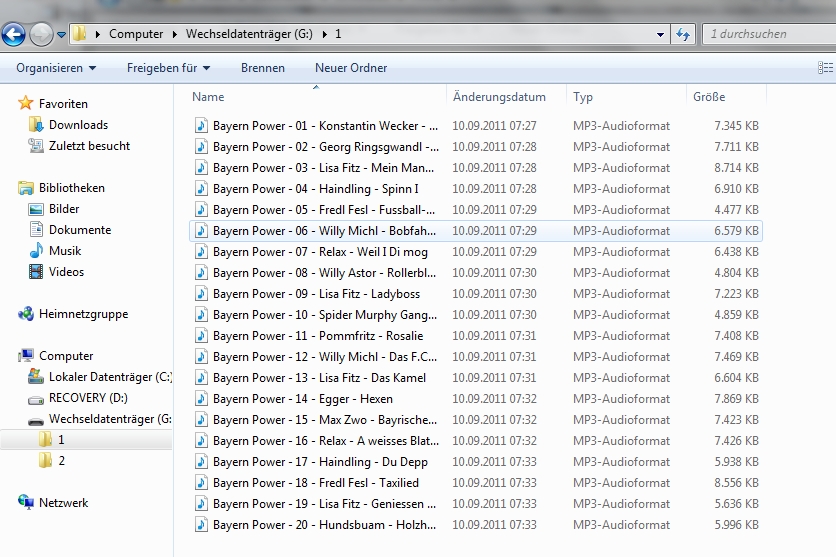The image size is (836, 557).
Task: Click the Musik library icon
Action: (36, 251)
